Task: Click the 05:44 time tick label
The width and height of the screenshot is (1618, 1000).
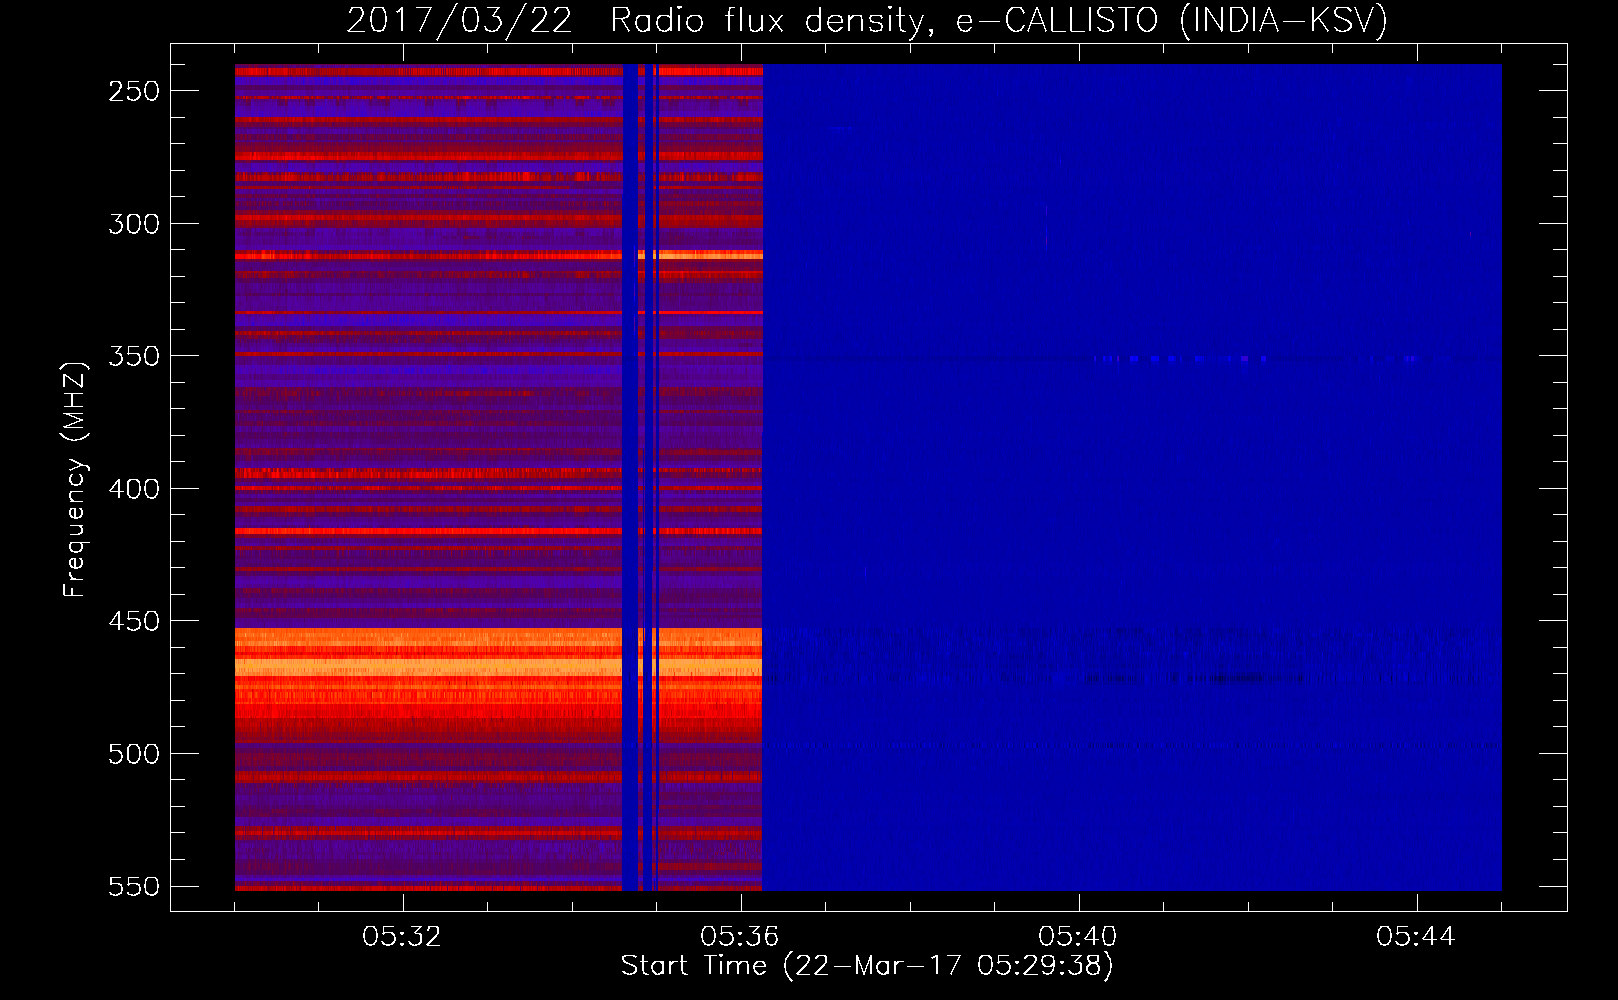Action: 1416,937
